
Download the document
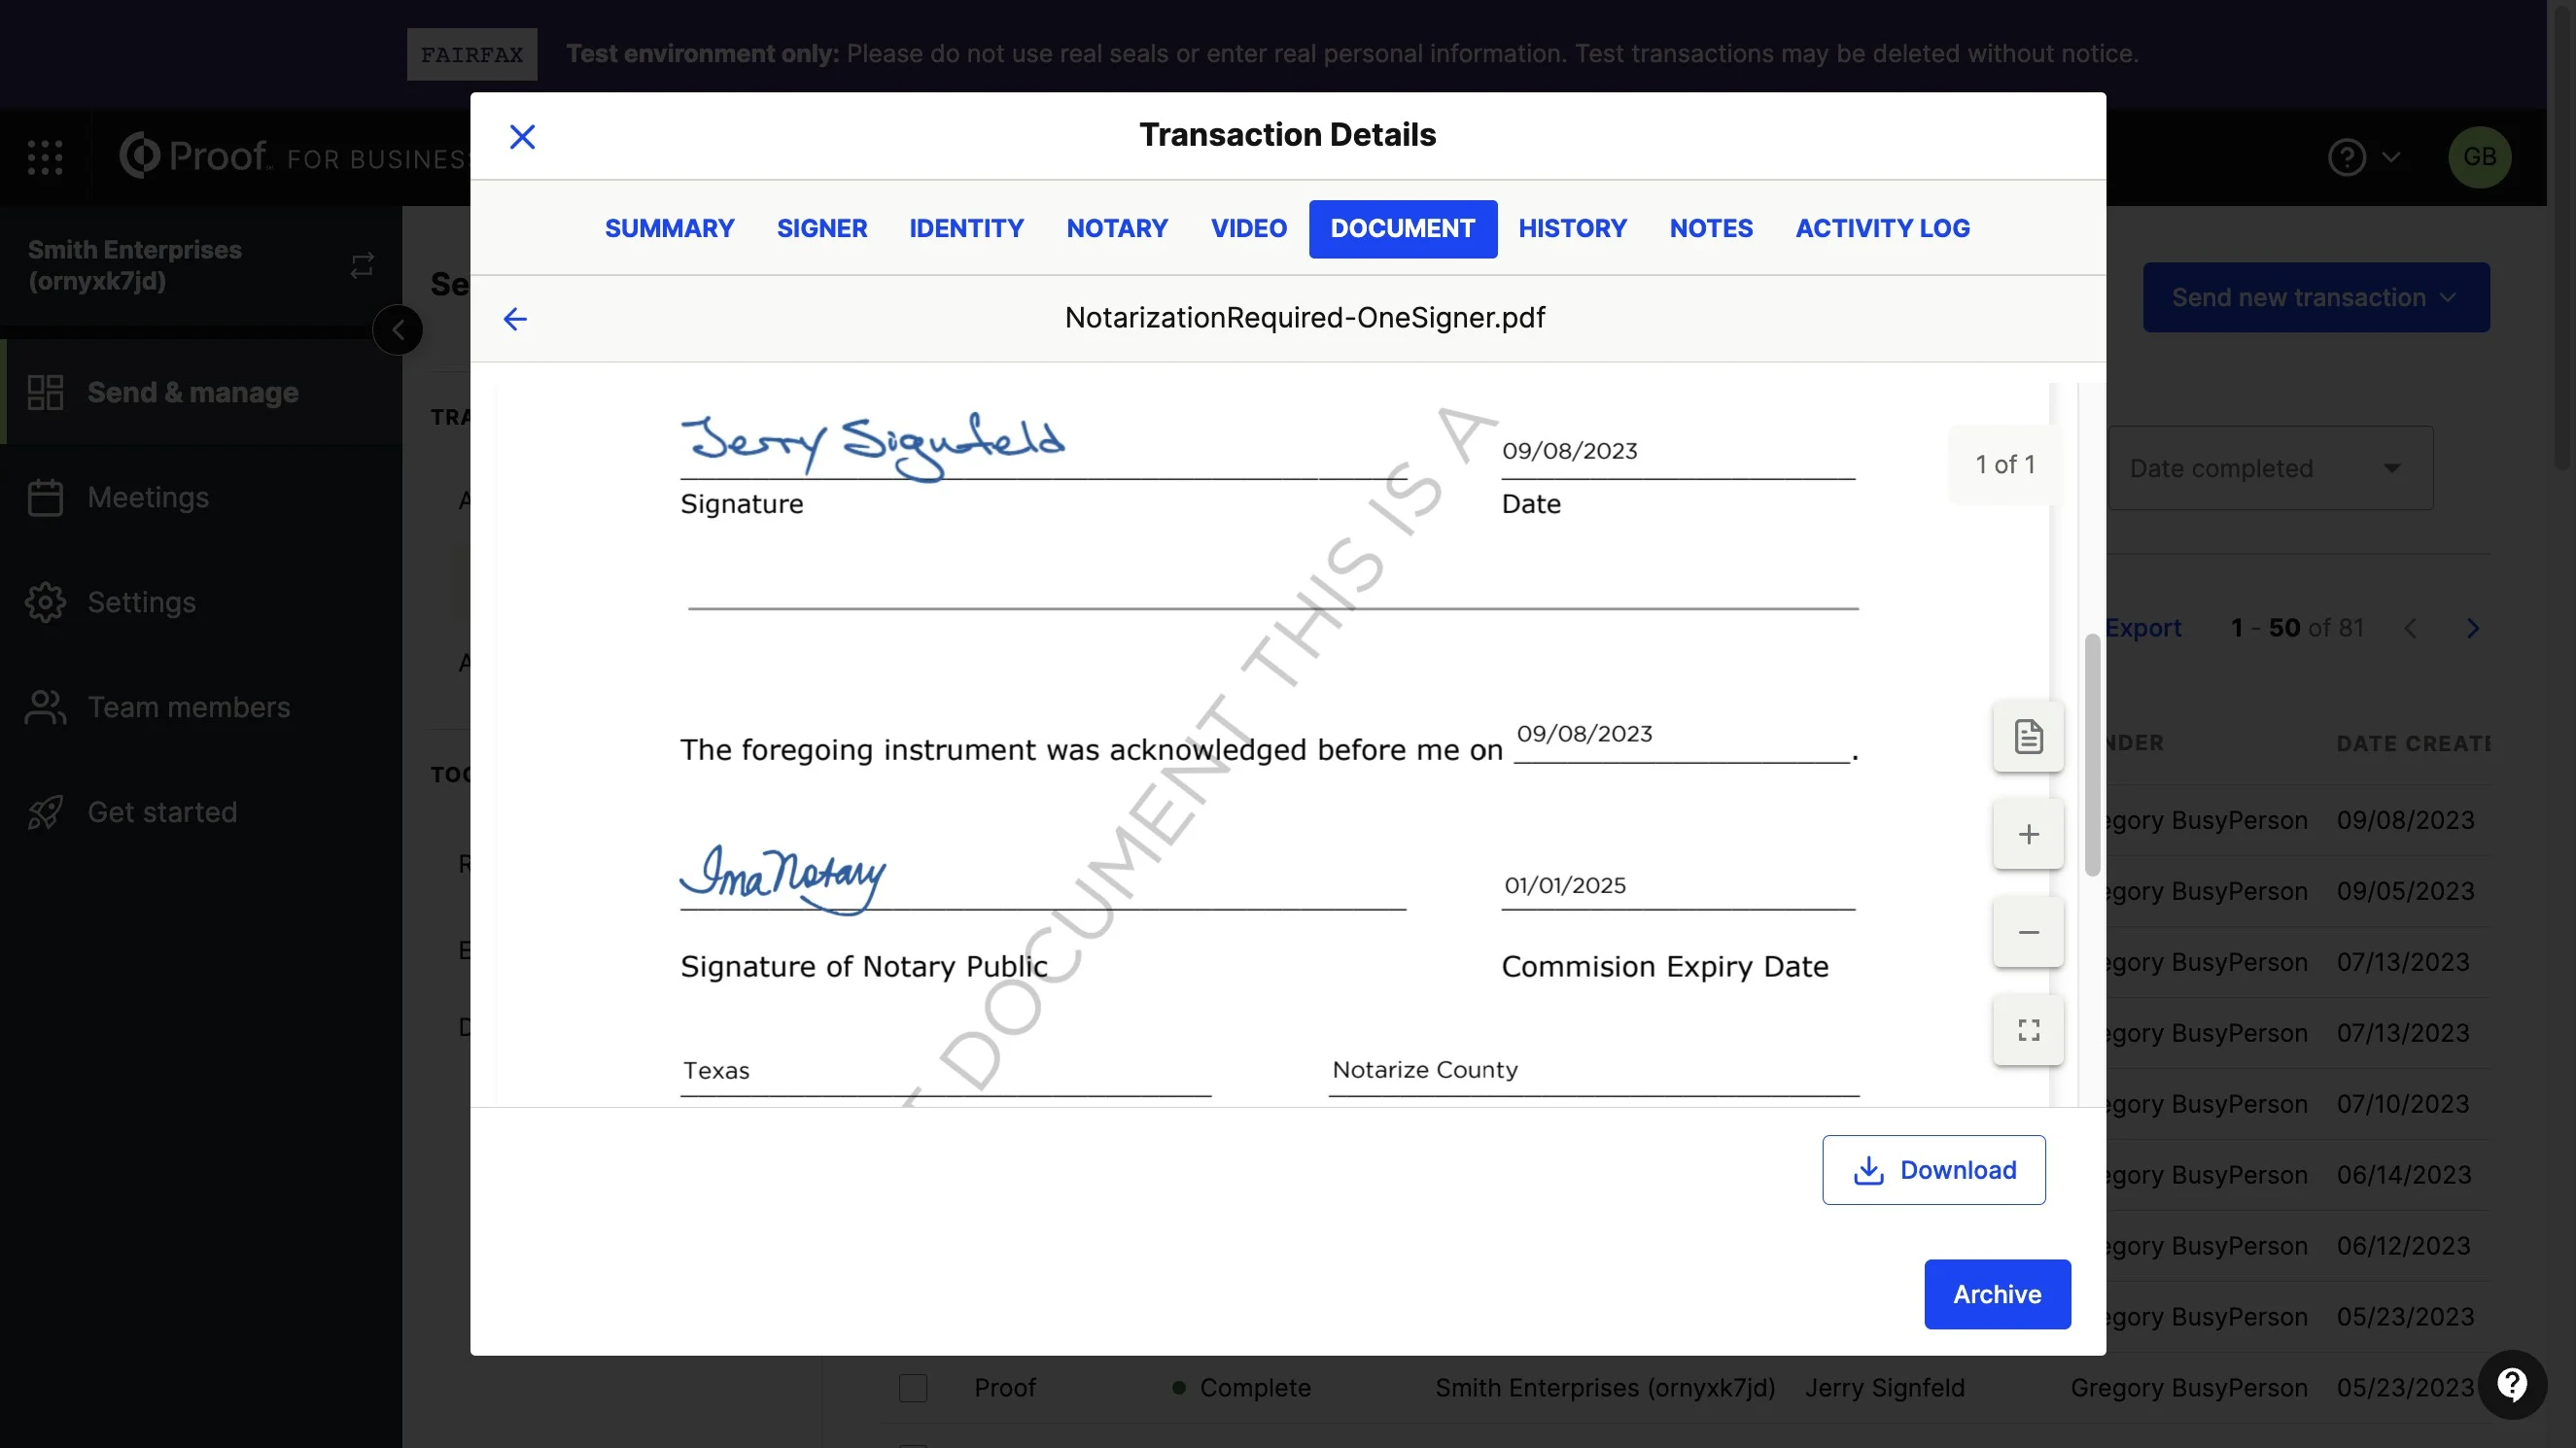(x=1933, y=1170)
